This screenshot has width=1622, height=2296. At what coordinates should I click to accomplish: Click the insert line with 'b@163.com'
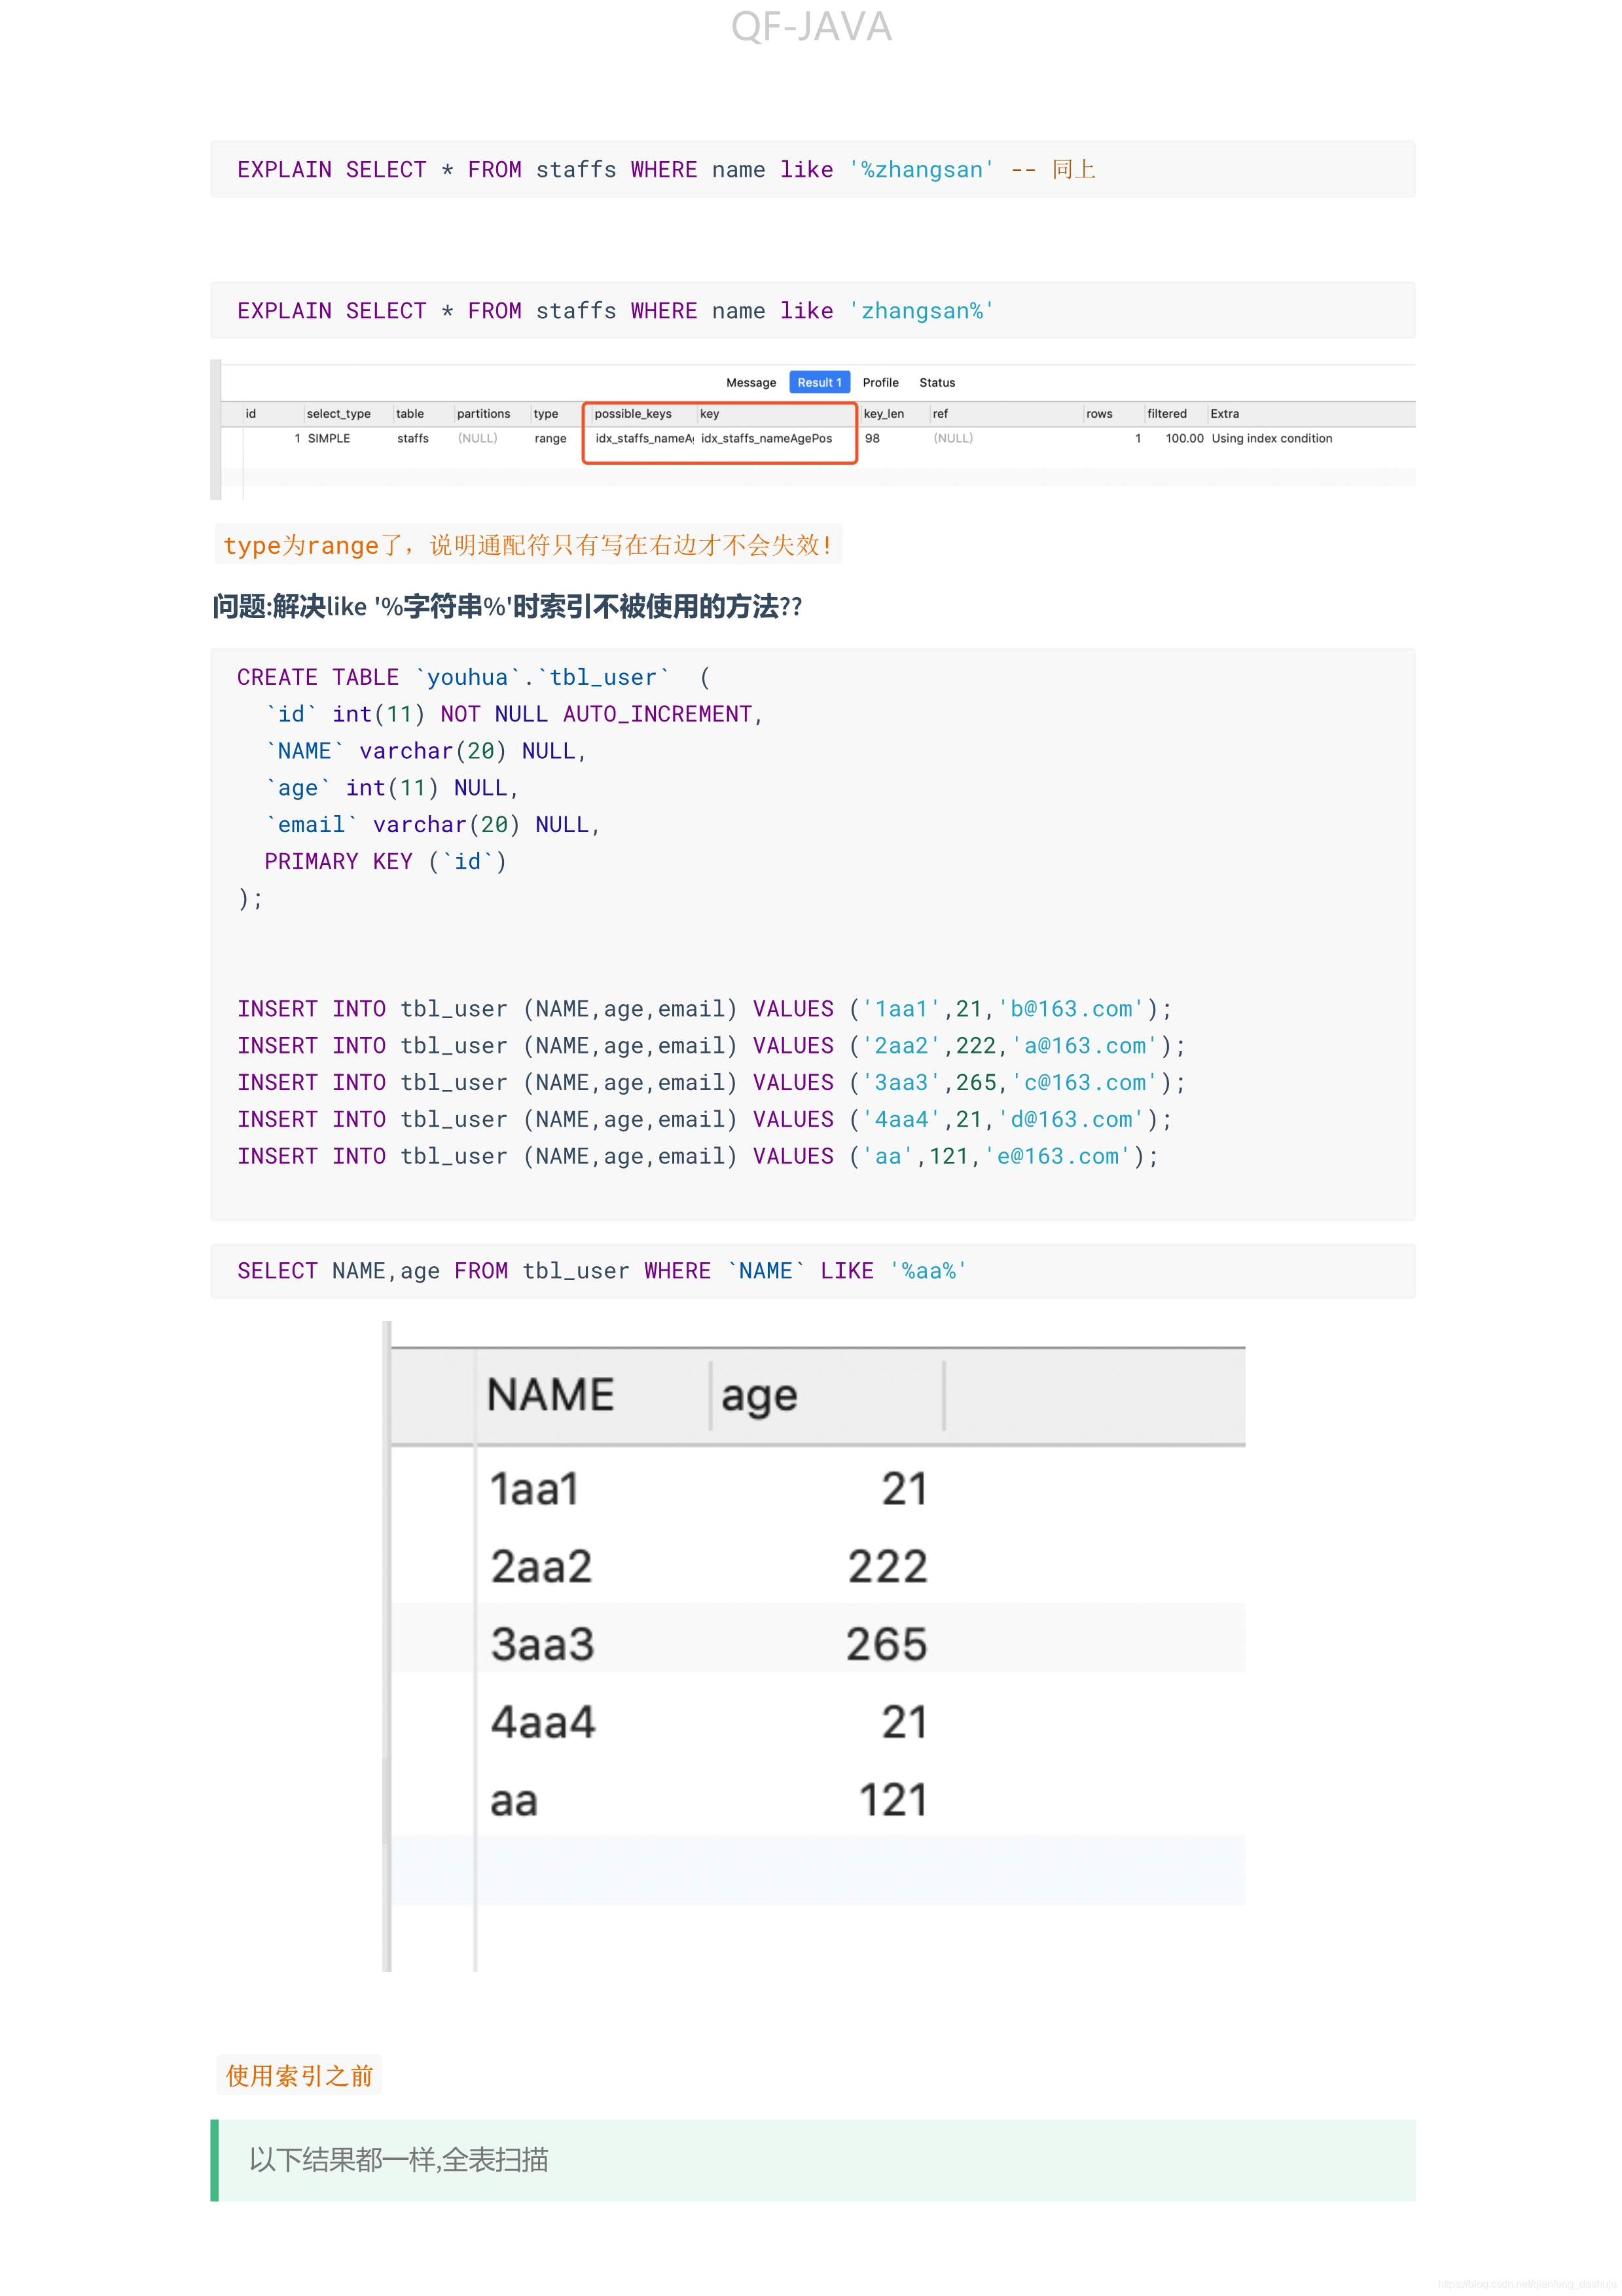[x=704, y=1008]
